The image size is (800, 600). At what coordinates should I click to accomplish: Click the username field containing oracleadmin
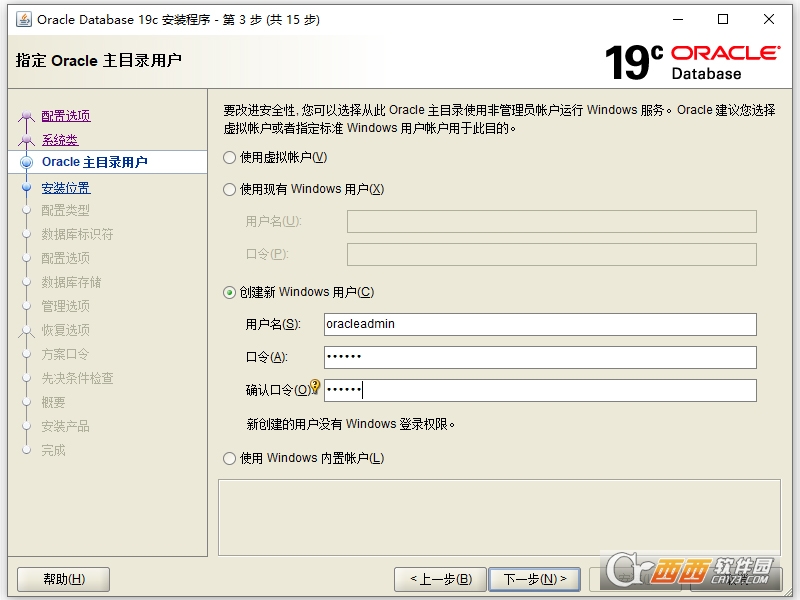540,324
